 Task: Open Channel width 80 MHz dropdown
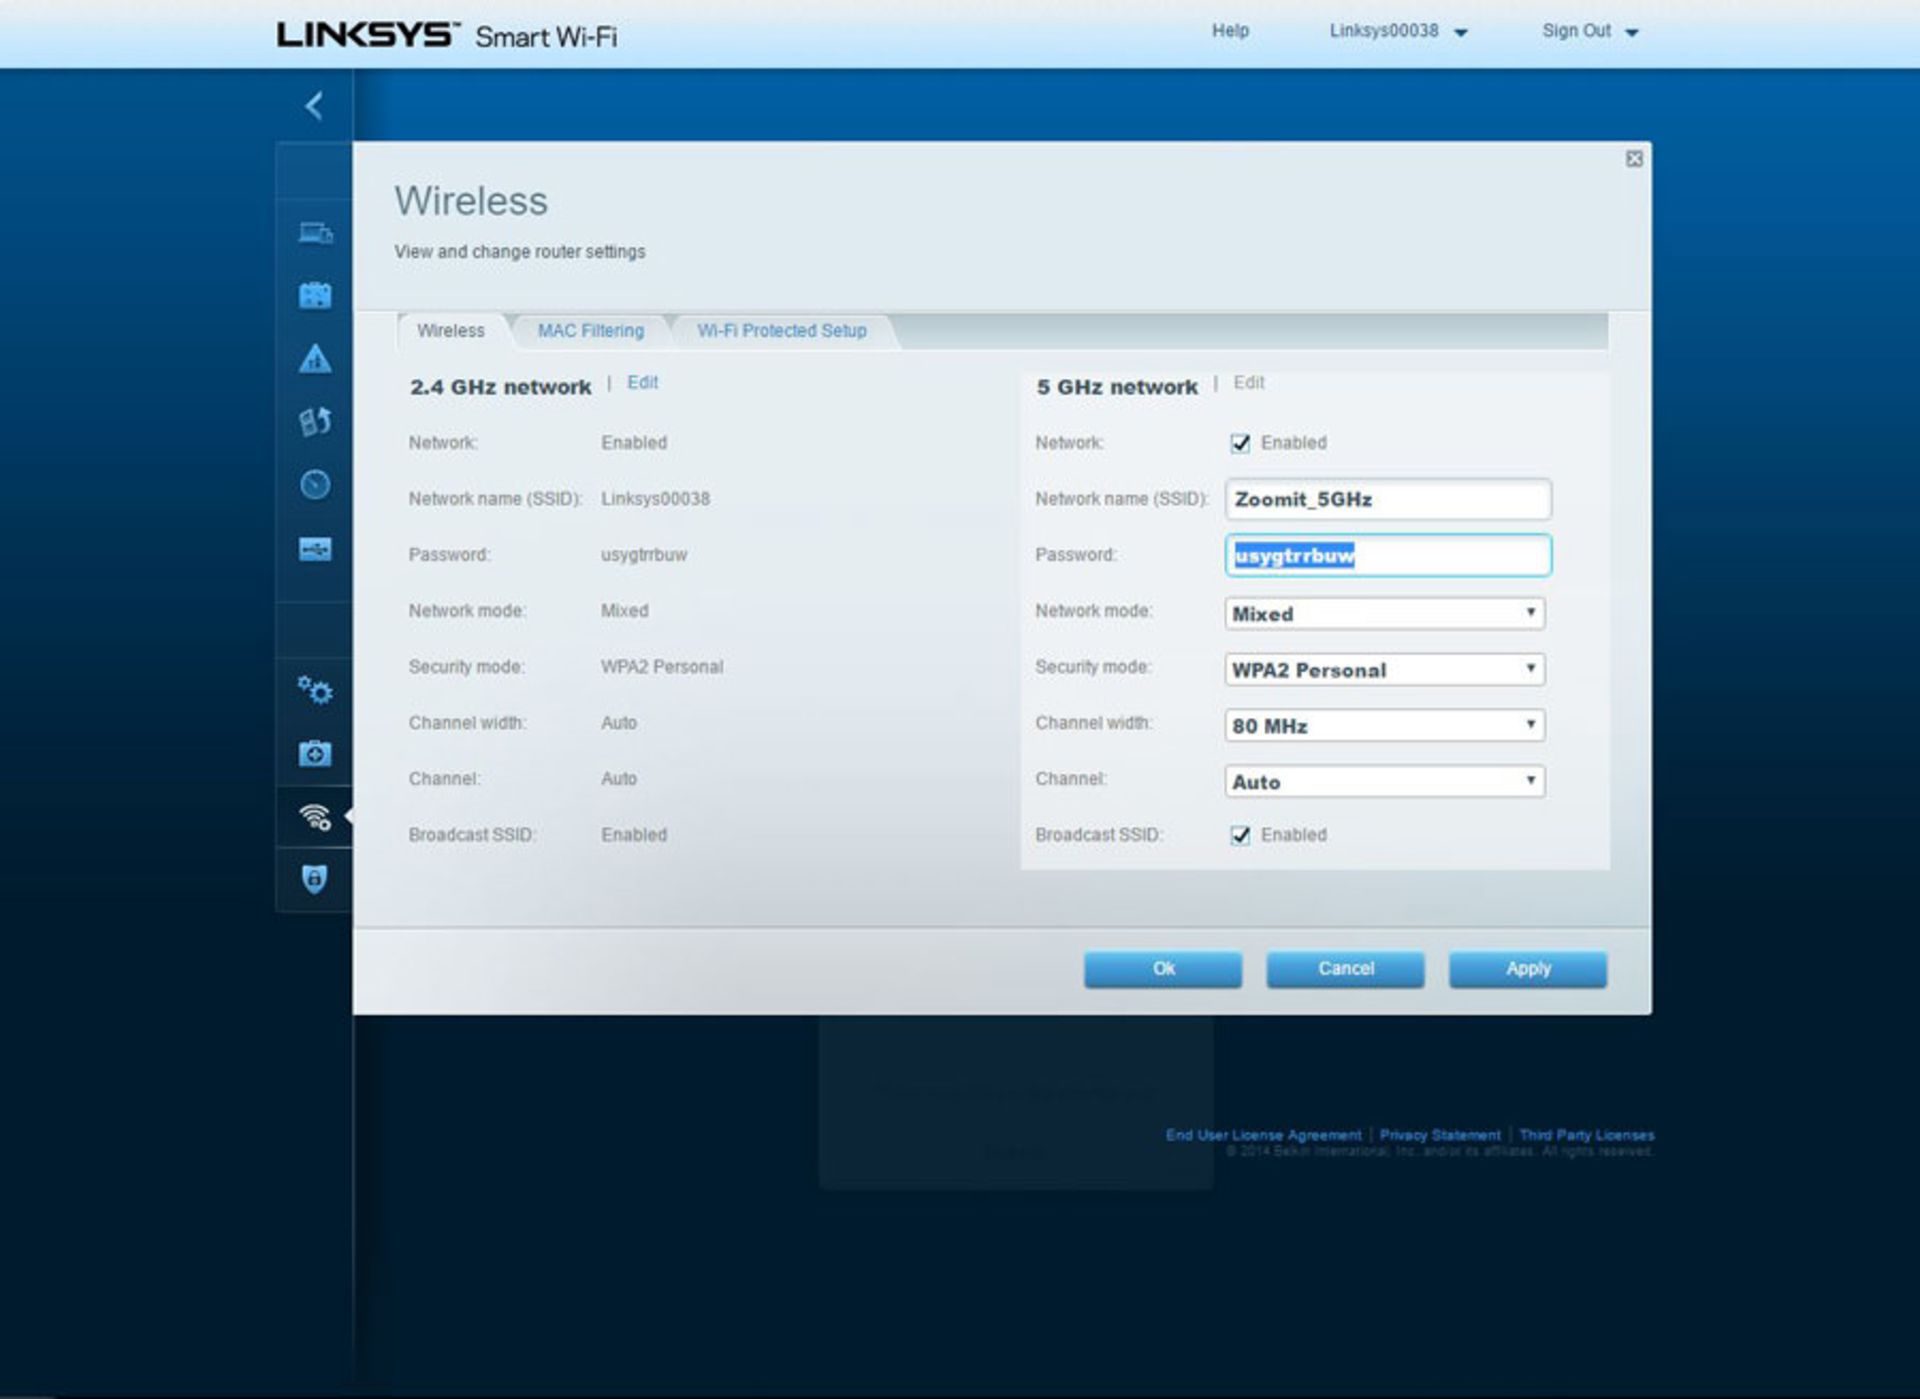1384,725
